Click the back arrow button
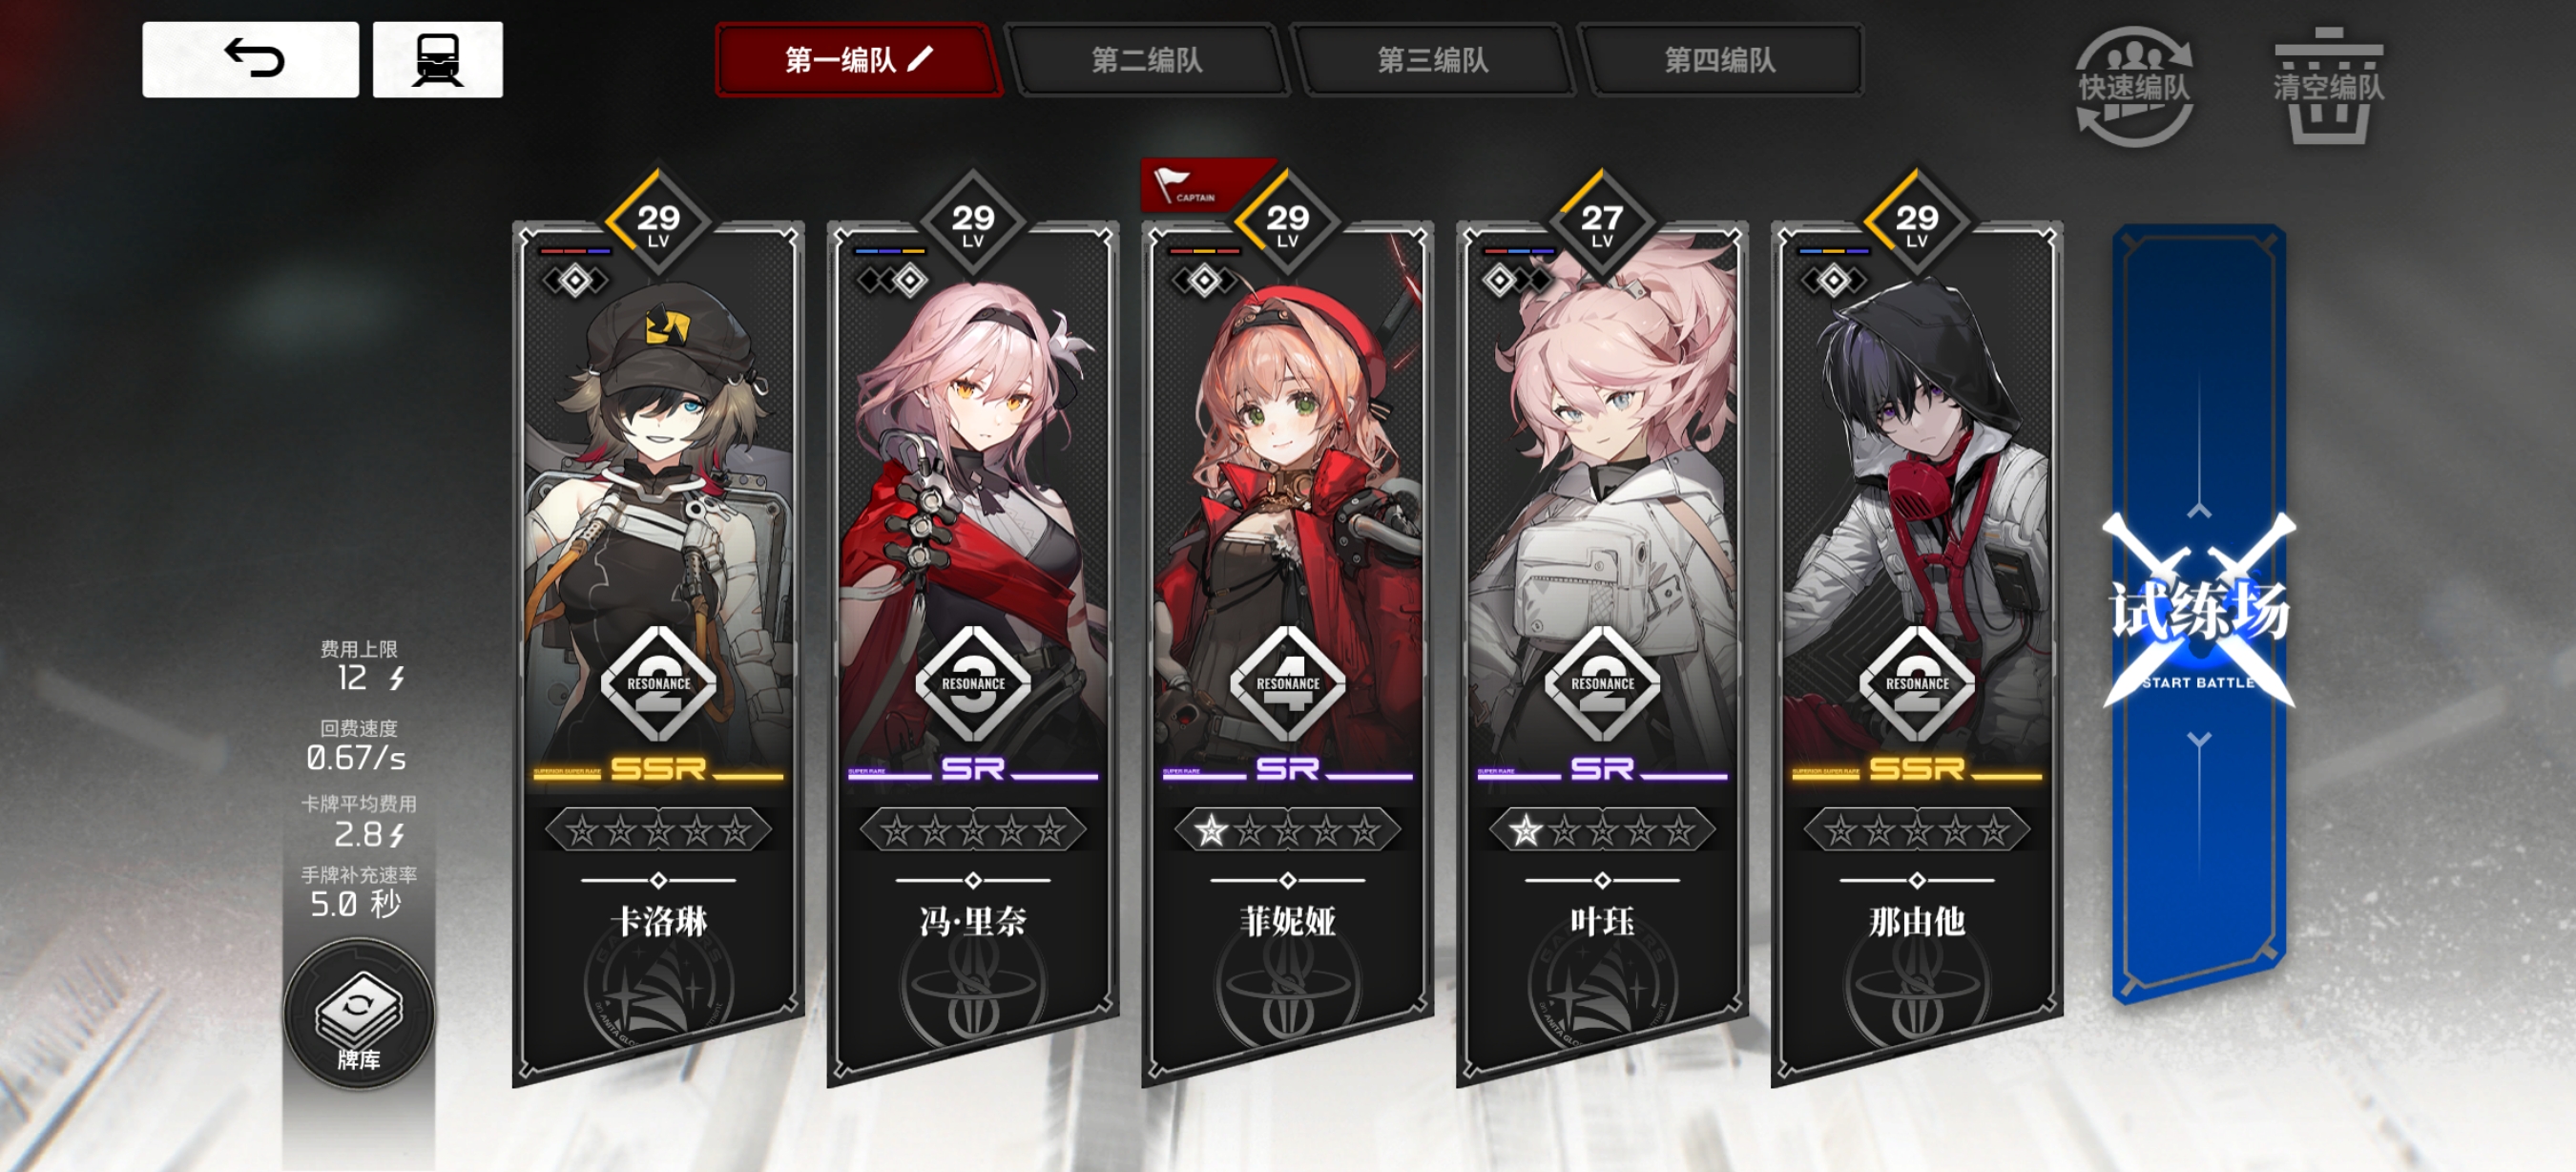Viewport: 2576px width, 1172px height. 250,59
